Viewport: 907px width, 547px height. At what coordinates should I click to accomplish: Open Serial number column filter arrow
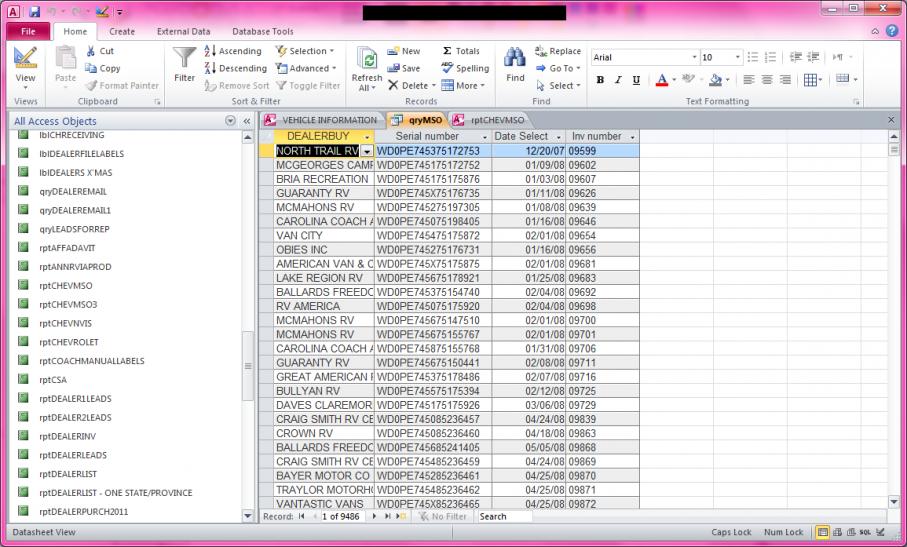click(485, 137)
